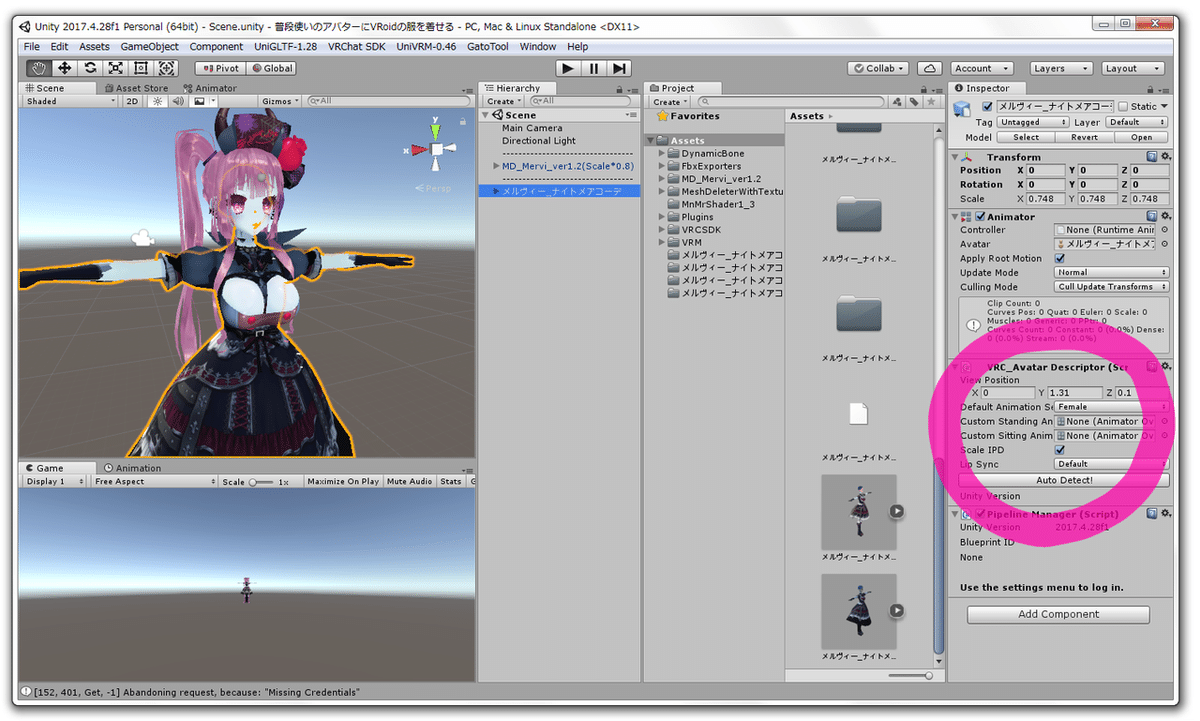Open Animator component help icon
1200x721 pixels.
(1152, 216)
